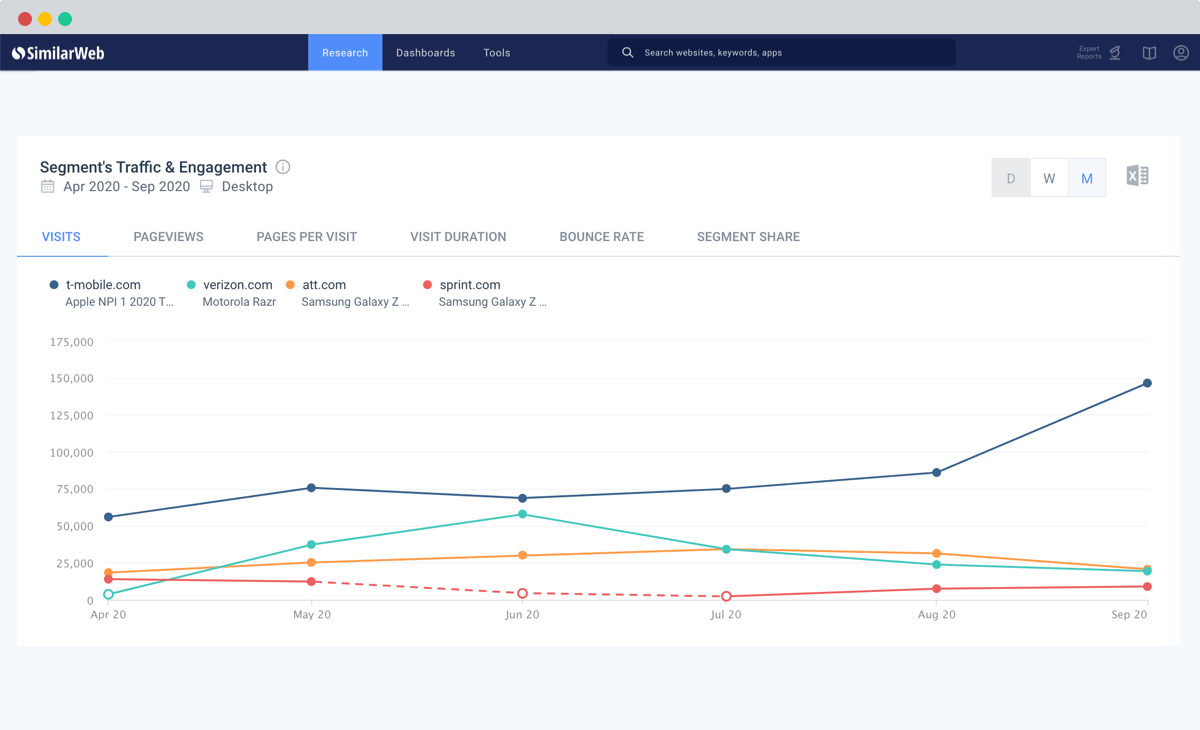Viewport: 1200px width, 730px height.
Task: Open the Research tab
Action: pos(345,53)
